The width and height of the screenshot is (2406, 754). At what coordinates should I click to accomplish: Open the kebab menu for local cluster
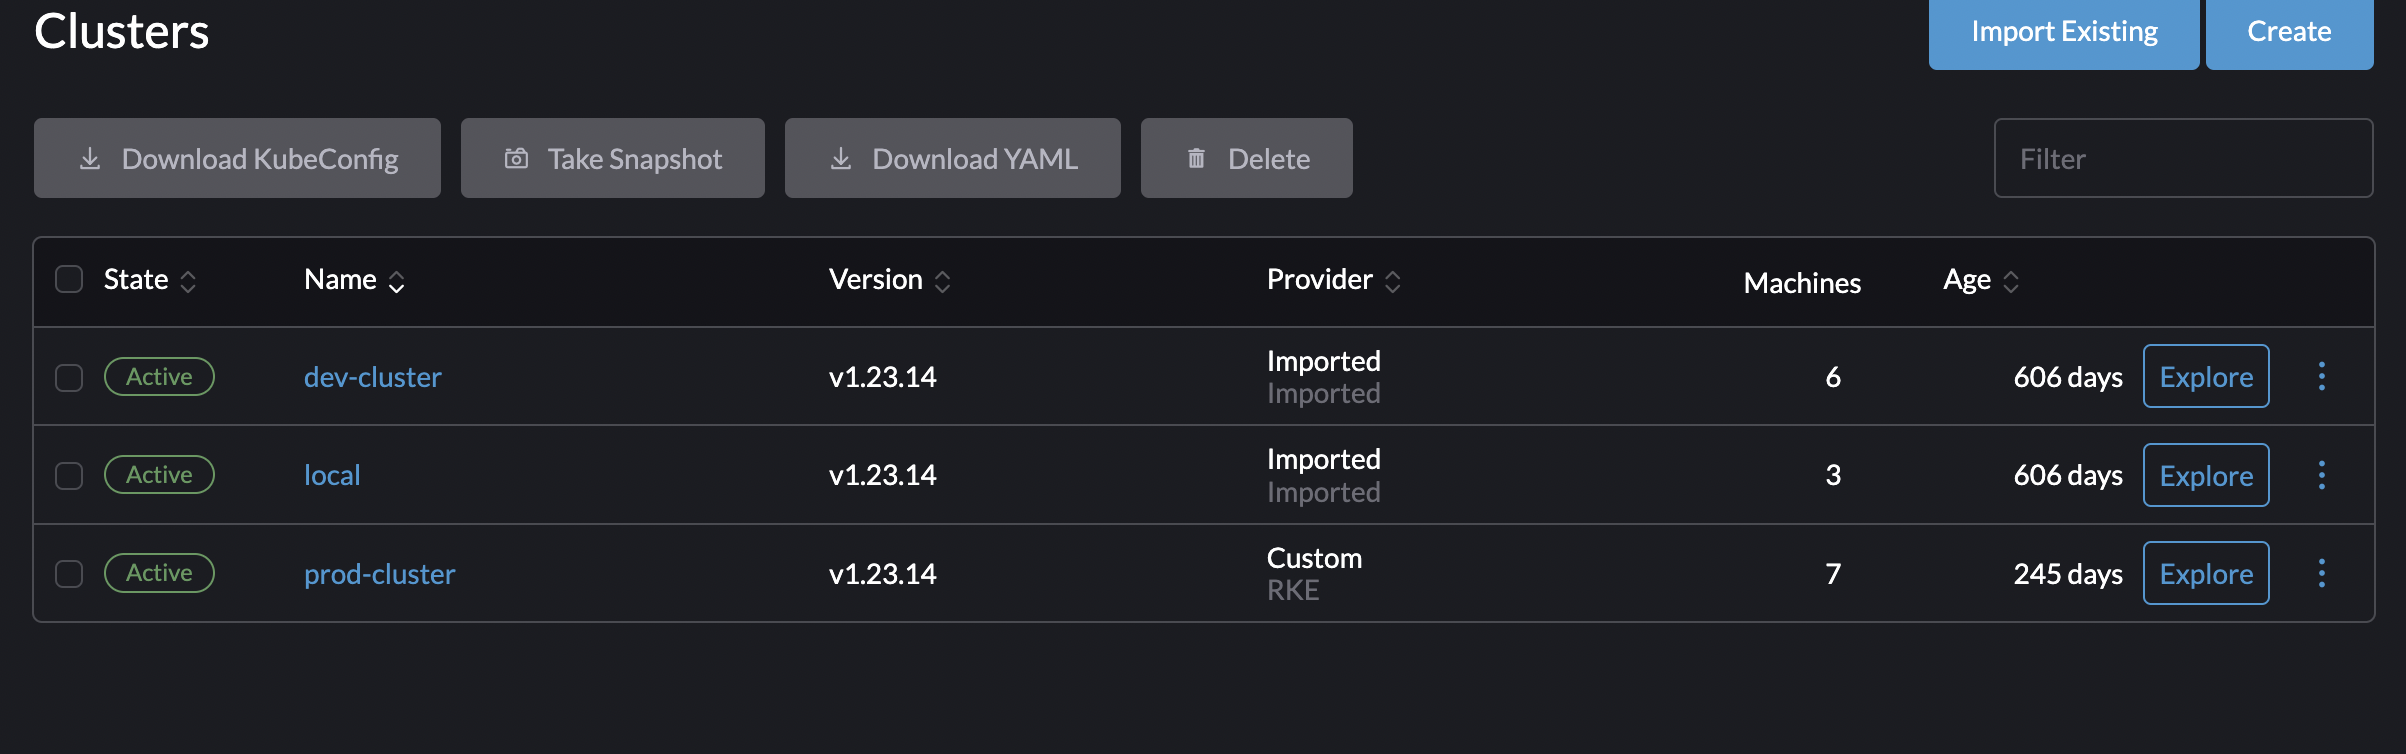[2322, 475]
